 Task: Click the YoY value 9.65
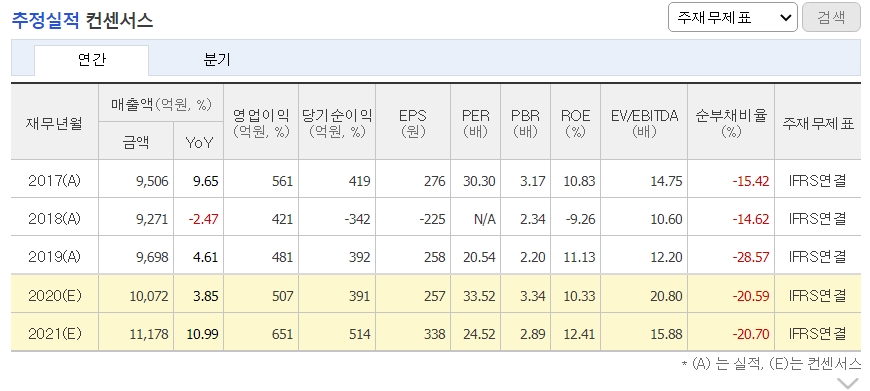205,181
